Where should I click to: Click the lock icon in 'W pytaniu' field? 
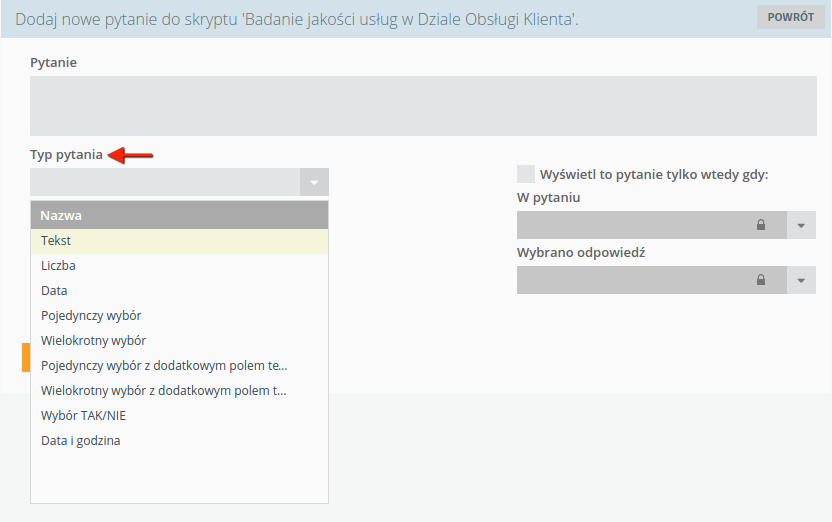[761, 225]
